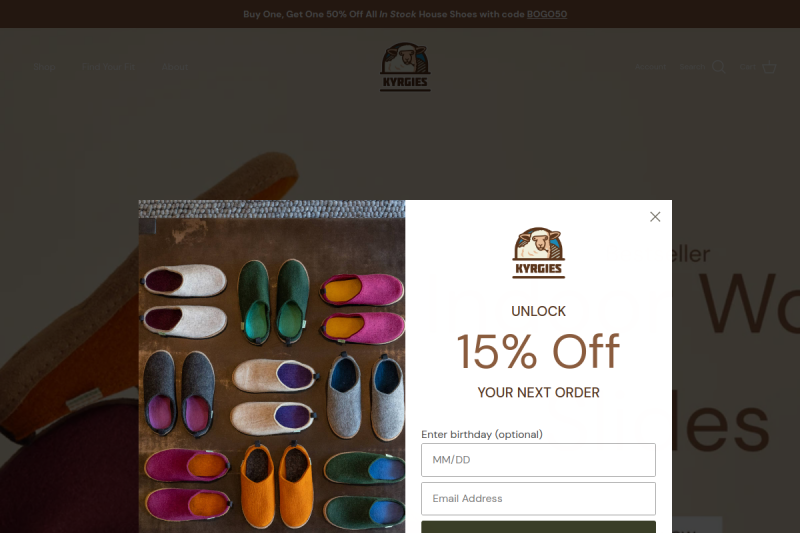This screenshot has height=533, width=800.
Task: Click the gray slippers with navy lining
Action: click(364, 396)
